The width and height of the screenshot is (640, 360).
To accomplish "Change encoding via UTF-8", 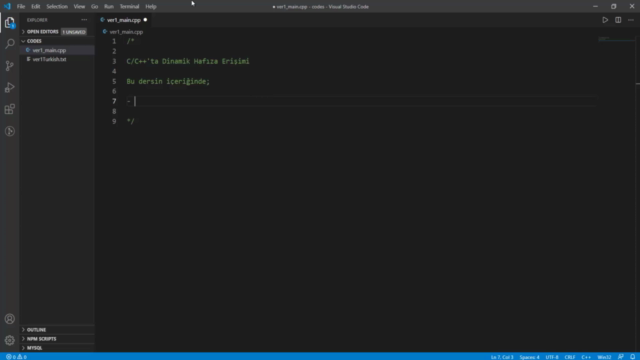I will pyautogui.click(x=552, y=357).
